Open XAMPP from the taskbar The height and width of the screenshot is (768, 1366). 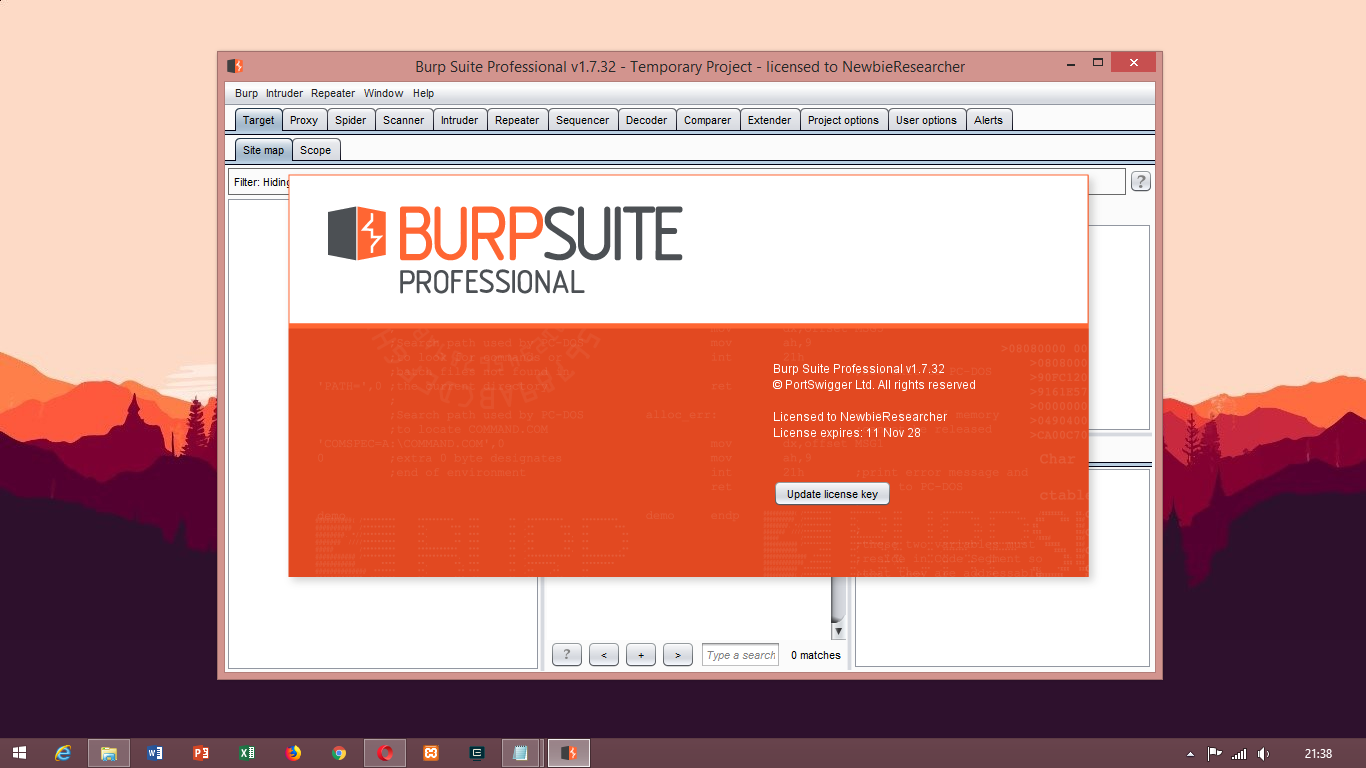[x=431, y=753]
